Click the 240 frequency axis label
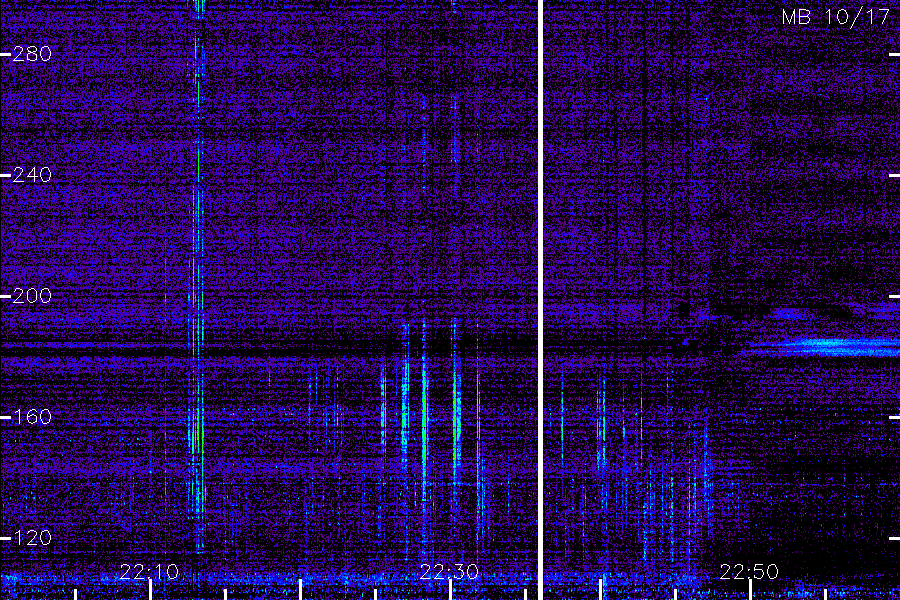The width and height of the screenshot is (900, 600). pos(32,175)
